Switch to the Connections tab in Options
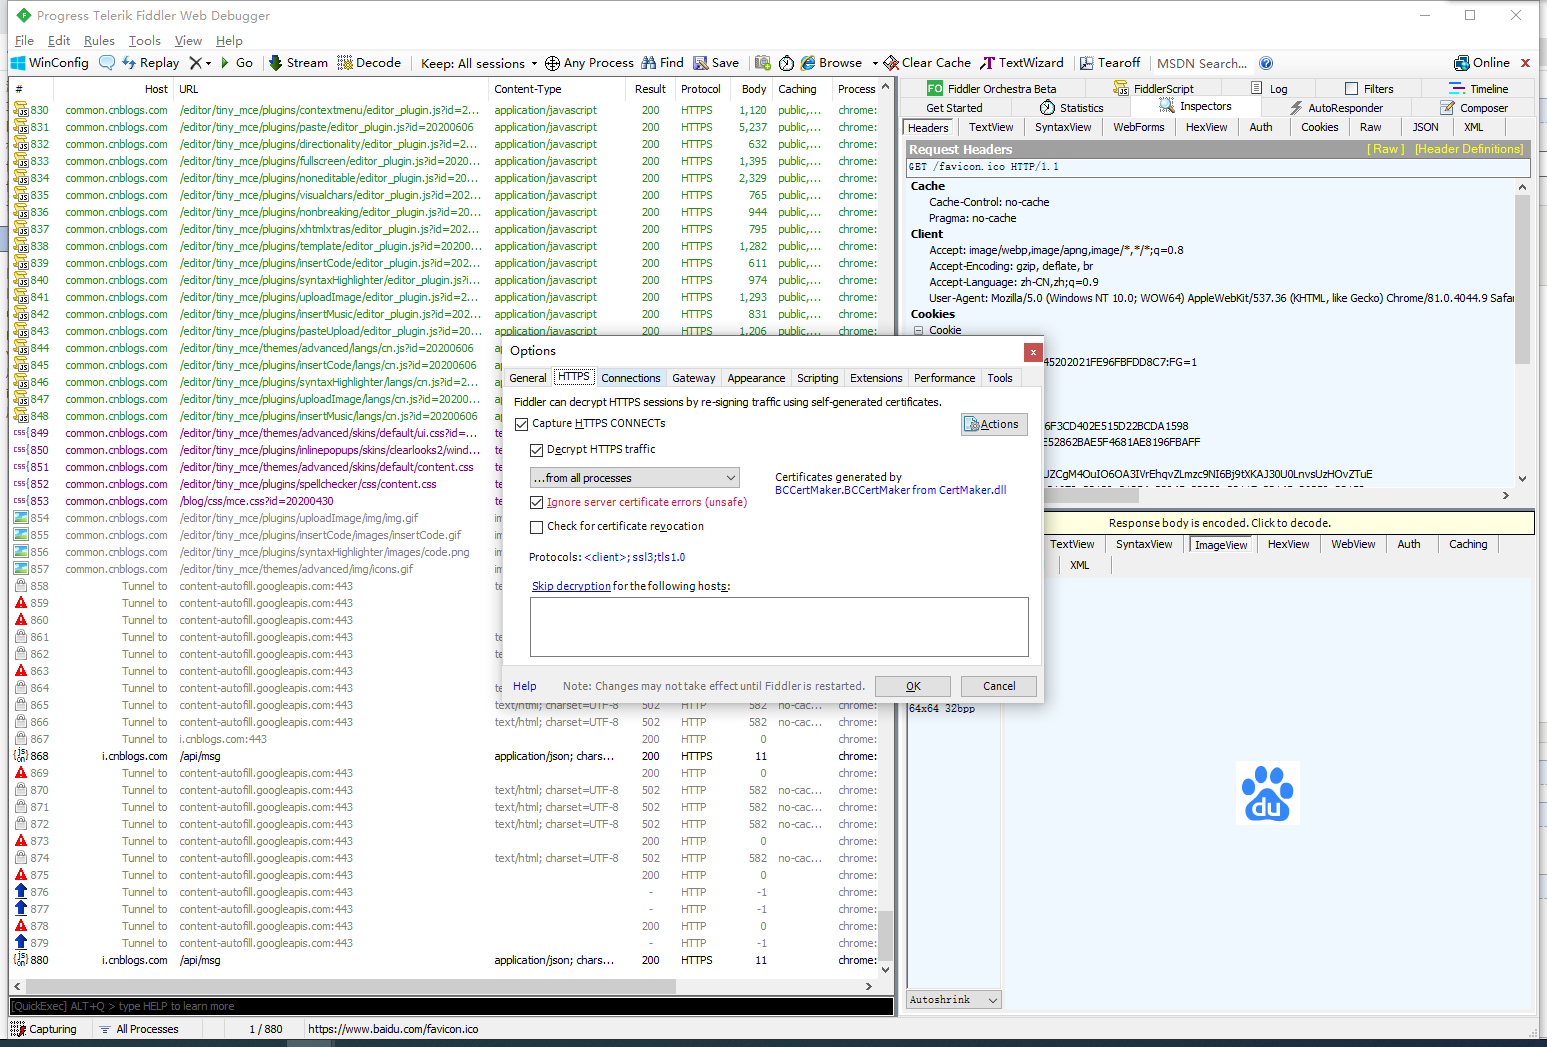This screenshot has height=1047, width=1547. 631,378
